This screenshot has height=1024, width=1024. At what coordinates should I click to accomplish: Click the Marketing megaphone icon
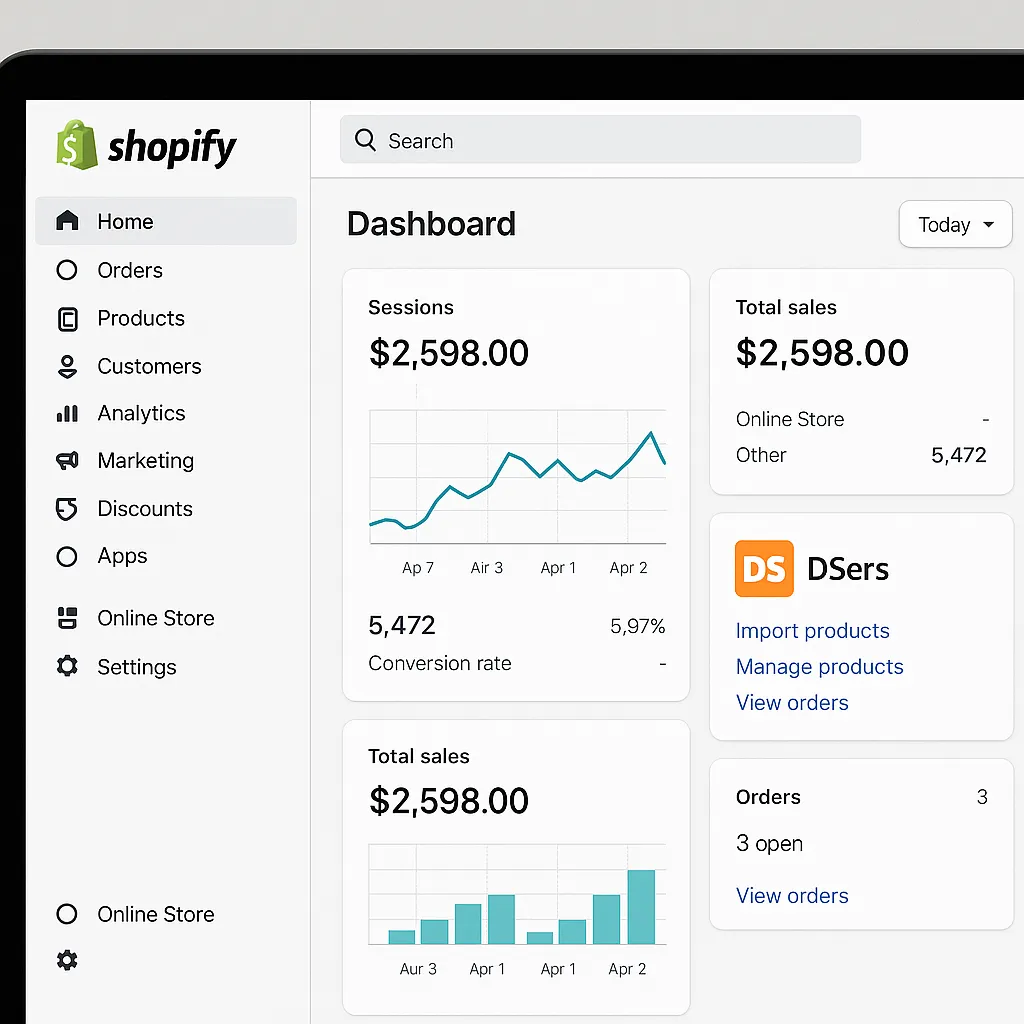(x=67, y=460)
